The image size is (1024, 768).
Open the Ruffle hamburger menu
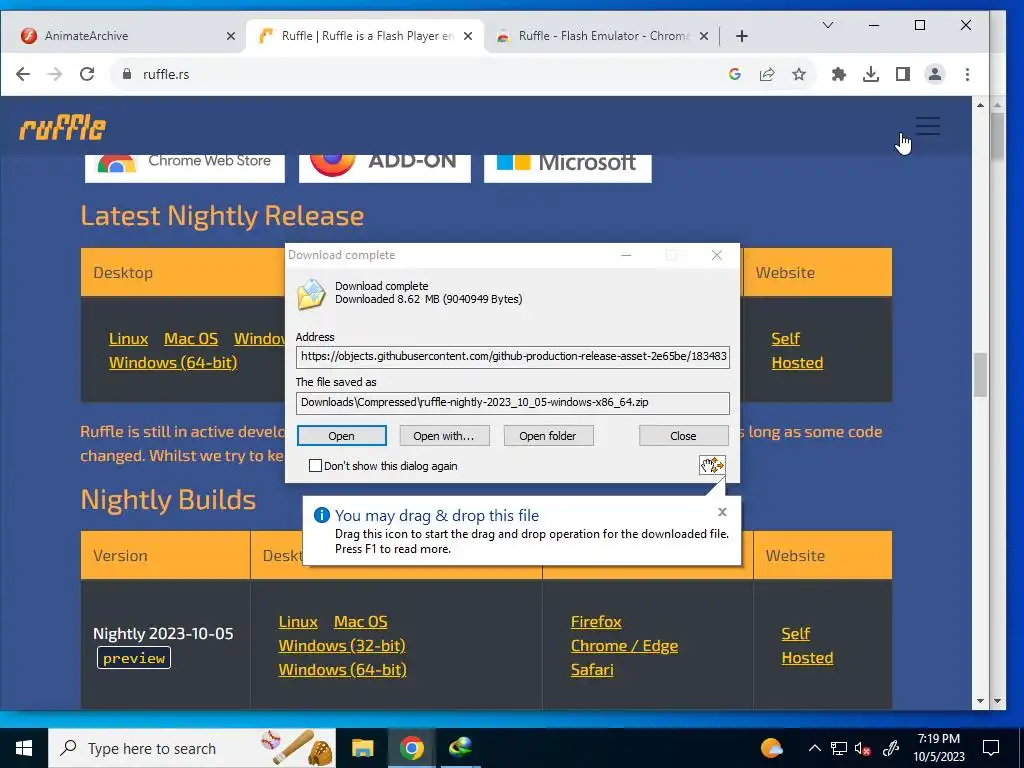(x=927, y=125)
